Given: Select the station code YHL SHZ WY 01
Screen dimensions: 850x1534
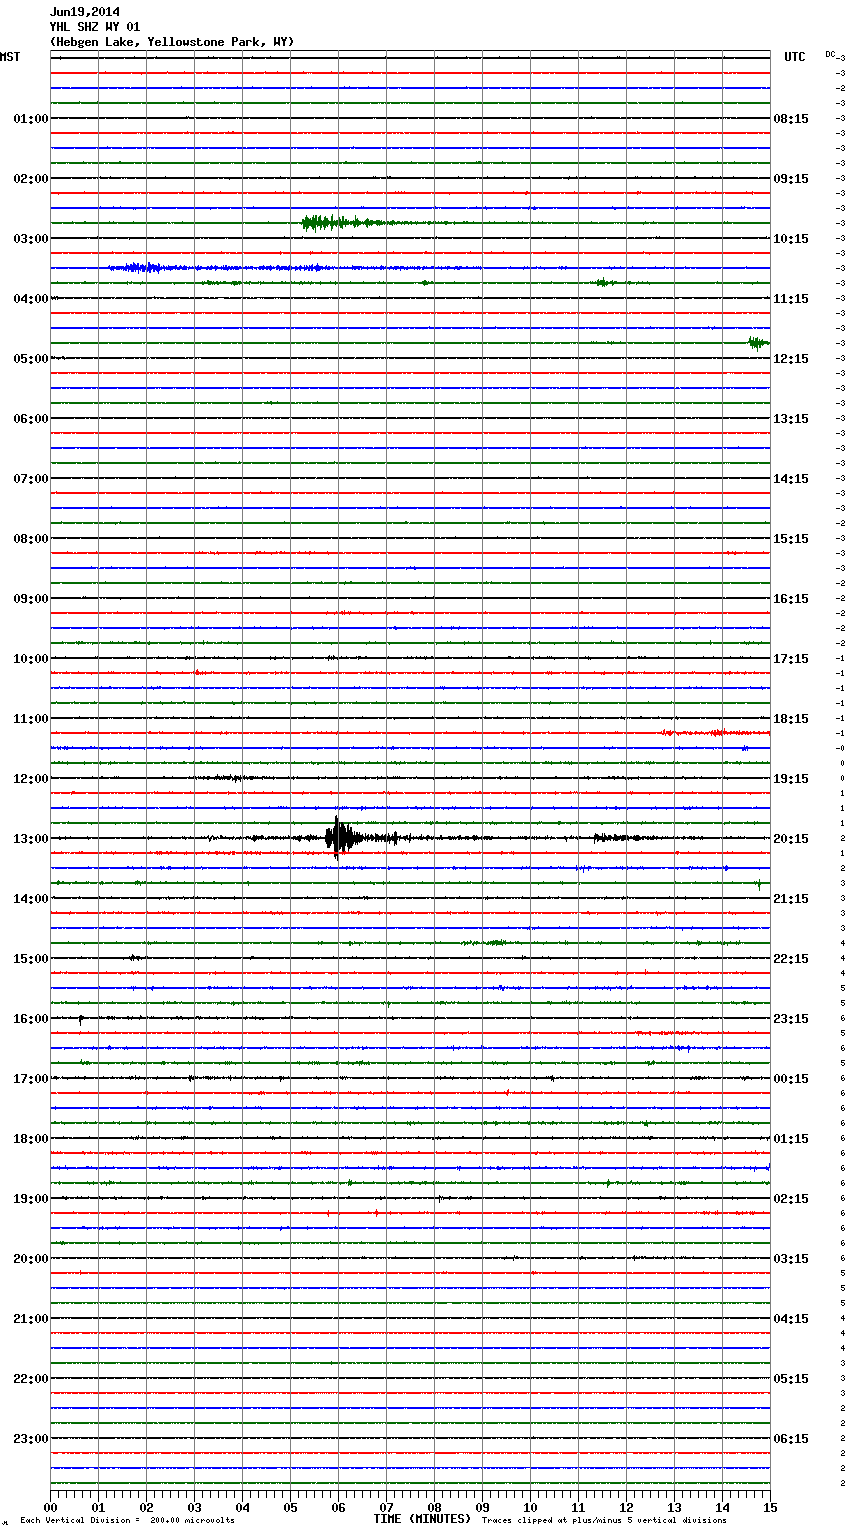Looking at the screenshot, I should (x=95, y=27).
